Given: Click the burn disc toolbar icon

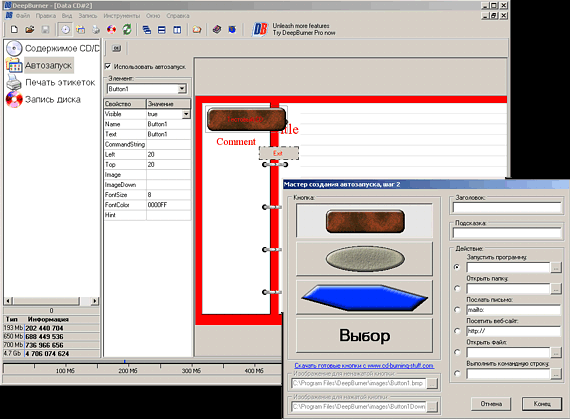Looking at the screenshot, I should coord(111,29).
